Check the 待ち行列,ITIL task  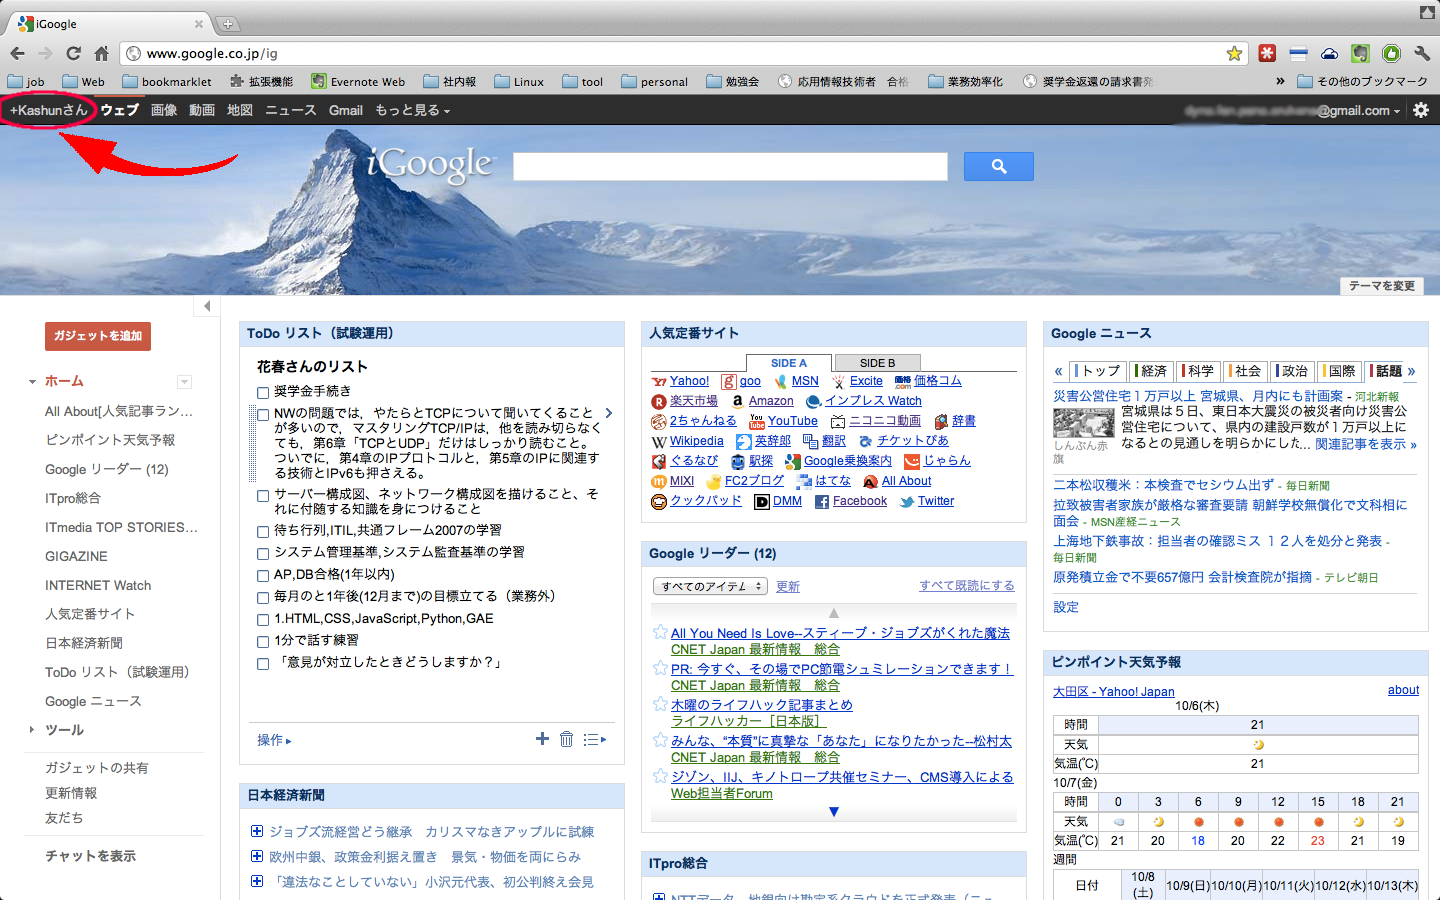tap(263, 532)
